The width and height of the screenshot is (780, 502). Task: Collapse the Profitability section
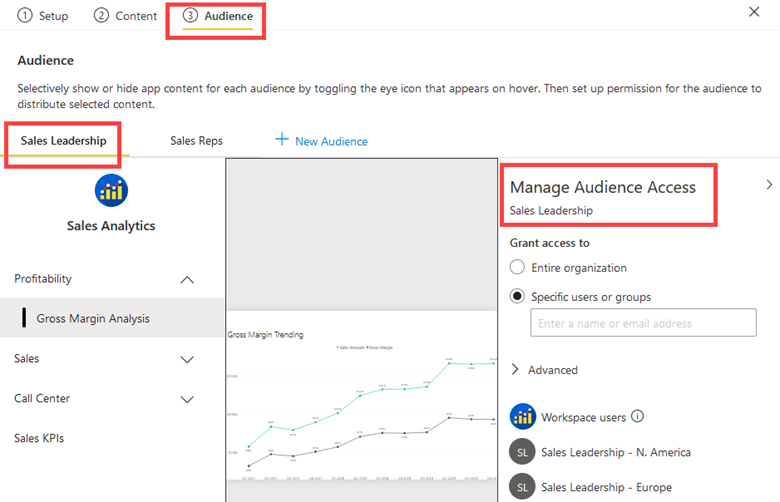187,280
